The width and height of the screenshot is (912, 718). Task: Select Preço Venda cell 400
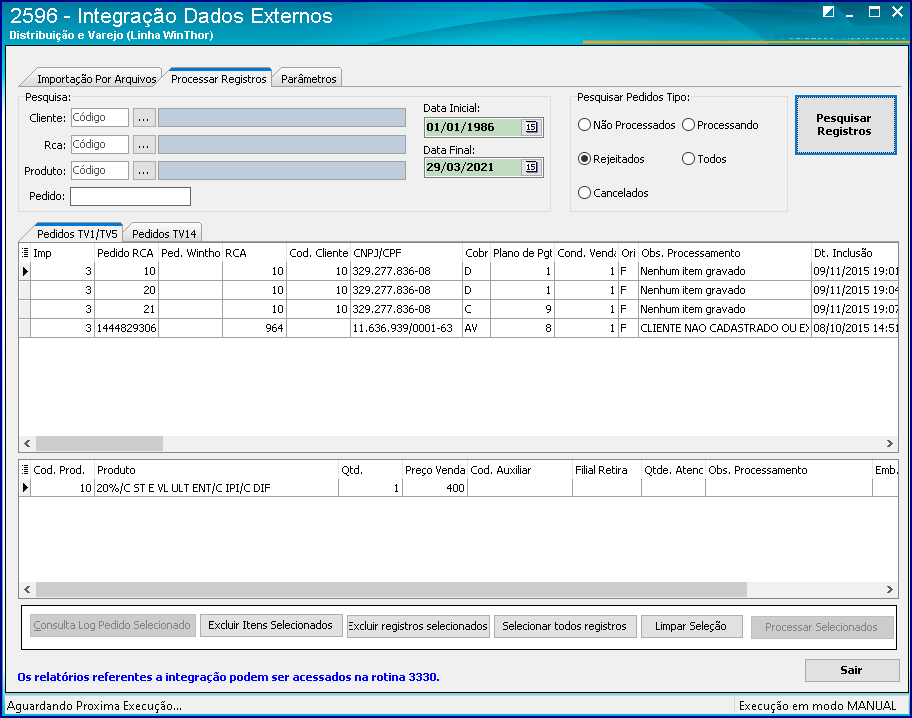(434, 488)
